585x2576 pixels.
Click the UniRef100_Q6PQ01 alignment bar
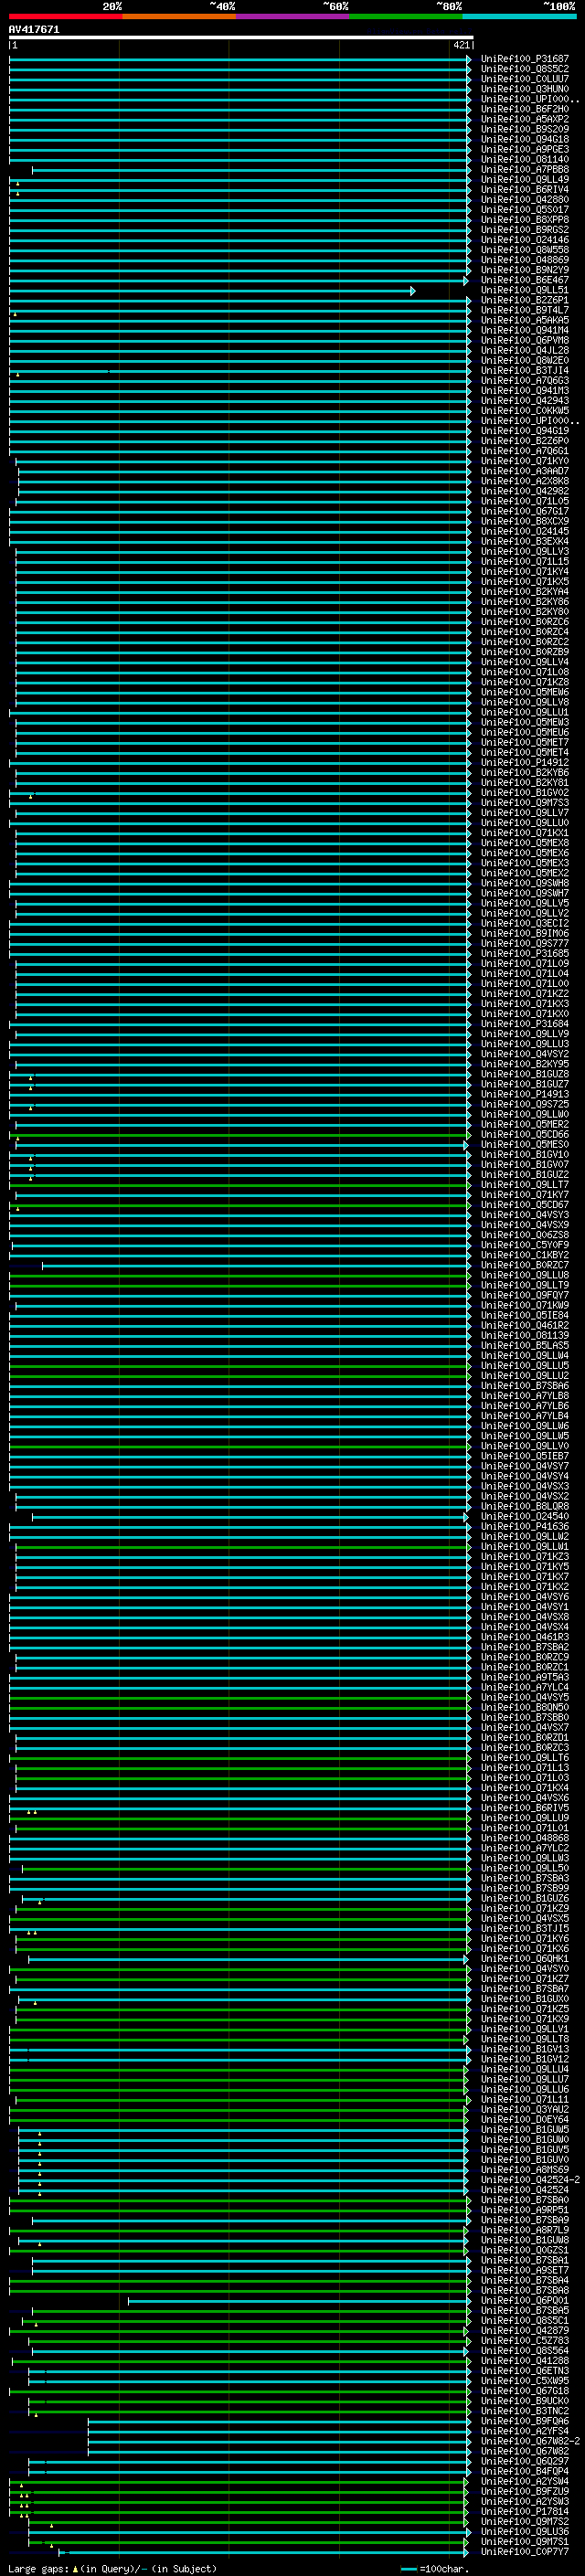pos(298,2301)
